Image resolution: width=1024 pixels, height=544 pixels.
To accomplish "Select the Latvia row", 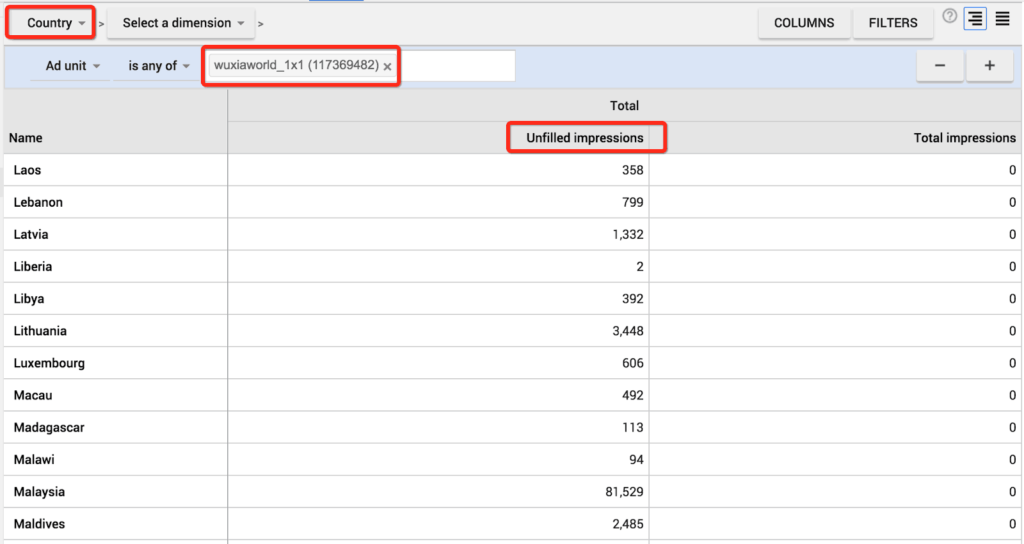I will (512, 234).
